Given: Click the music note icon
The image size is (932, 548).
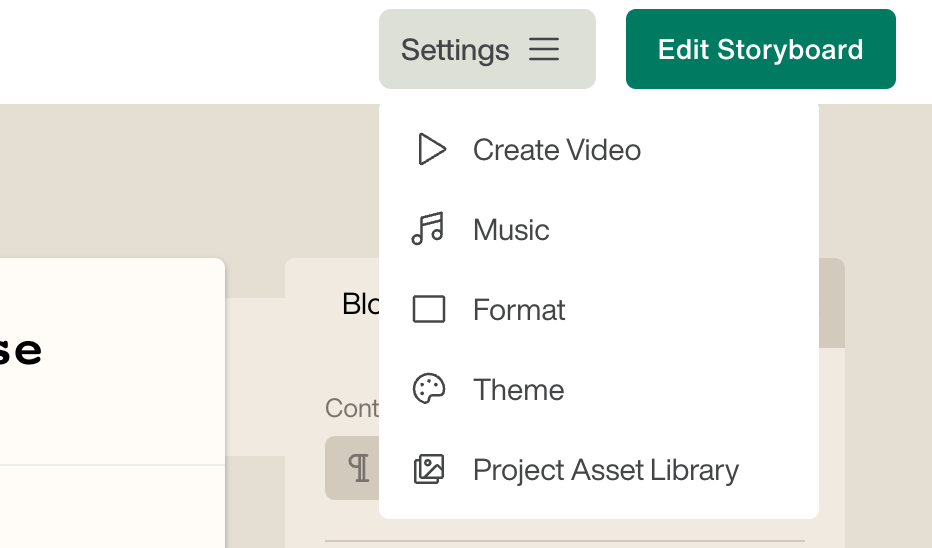Looking at the screenshot, I should point(428,229).
